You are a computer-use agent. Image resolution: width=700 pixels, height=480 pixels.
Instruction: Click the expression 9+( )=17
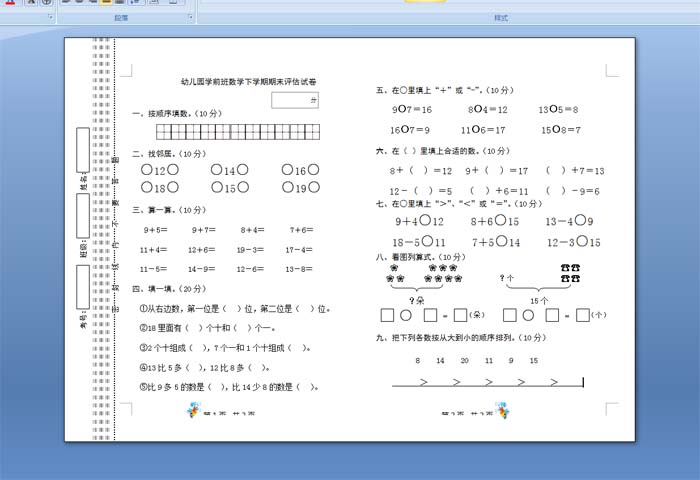(496, 171)
